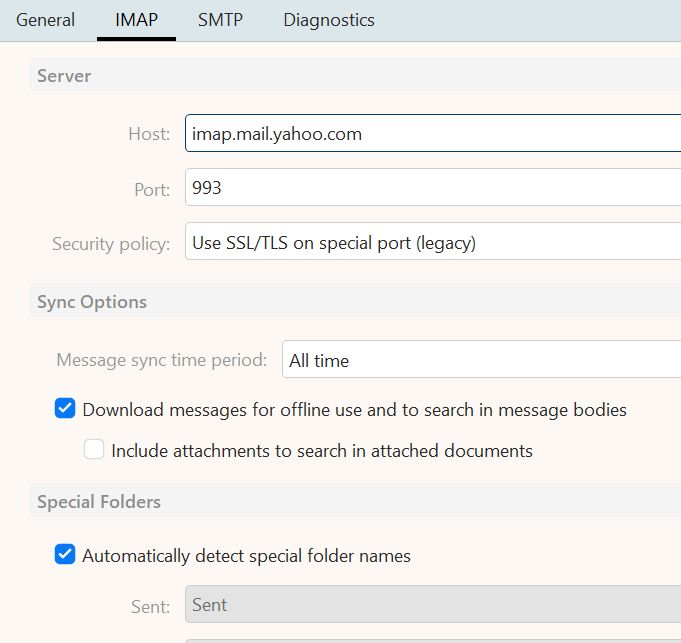Click the Server section header
This screenshot has width=681, height=643.
point(64,76)
